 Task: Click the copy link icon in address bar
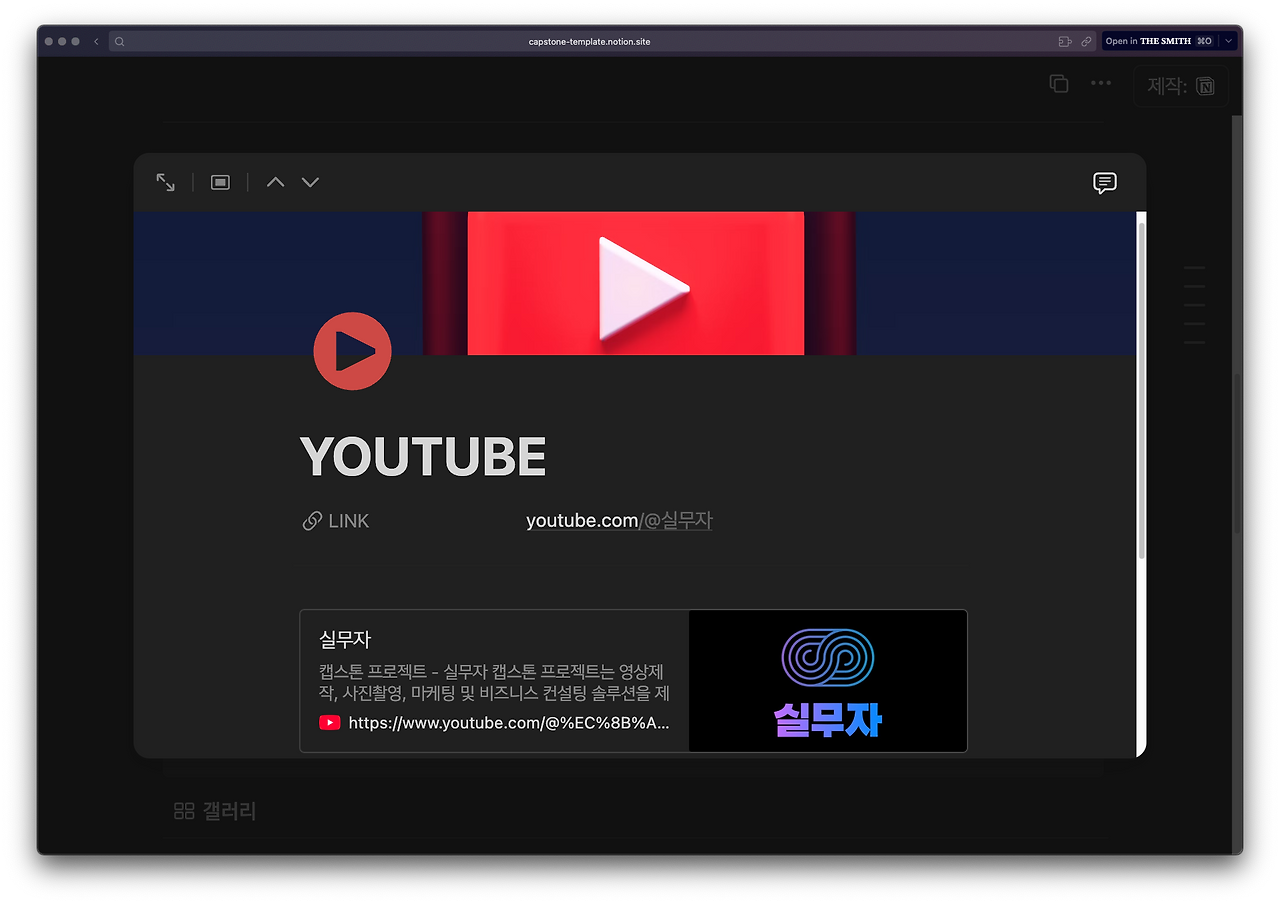coord(1086,42)
